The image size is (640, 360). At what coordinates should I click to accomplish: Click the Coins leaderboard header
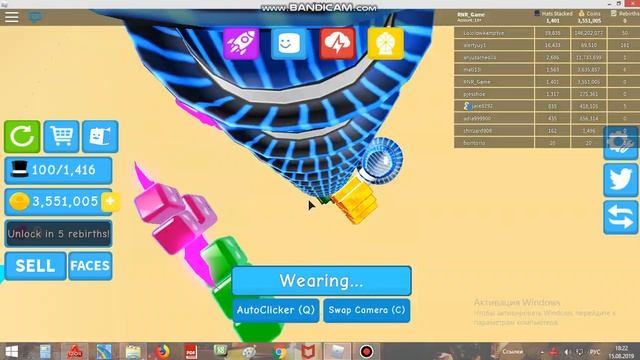(x=590, y=13)
